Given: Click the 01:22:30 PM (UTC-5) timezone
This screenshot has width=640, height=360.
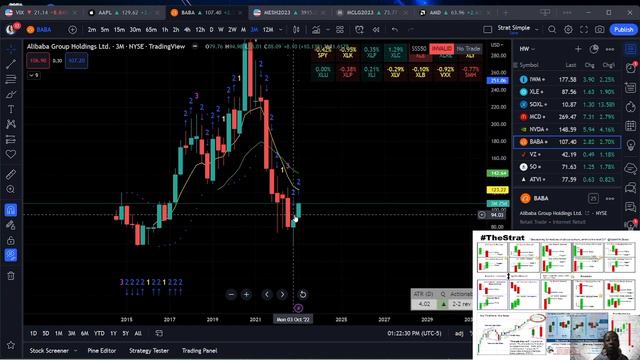Looking at the screenshot, I should point(414,333).
